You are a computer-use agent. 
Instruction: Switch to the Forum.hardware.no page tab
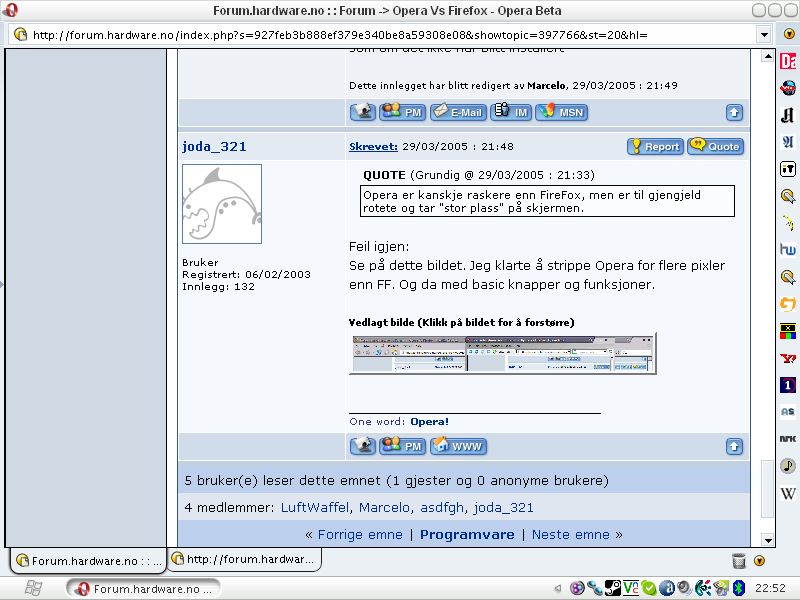(88, 561)
